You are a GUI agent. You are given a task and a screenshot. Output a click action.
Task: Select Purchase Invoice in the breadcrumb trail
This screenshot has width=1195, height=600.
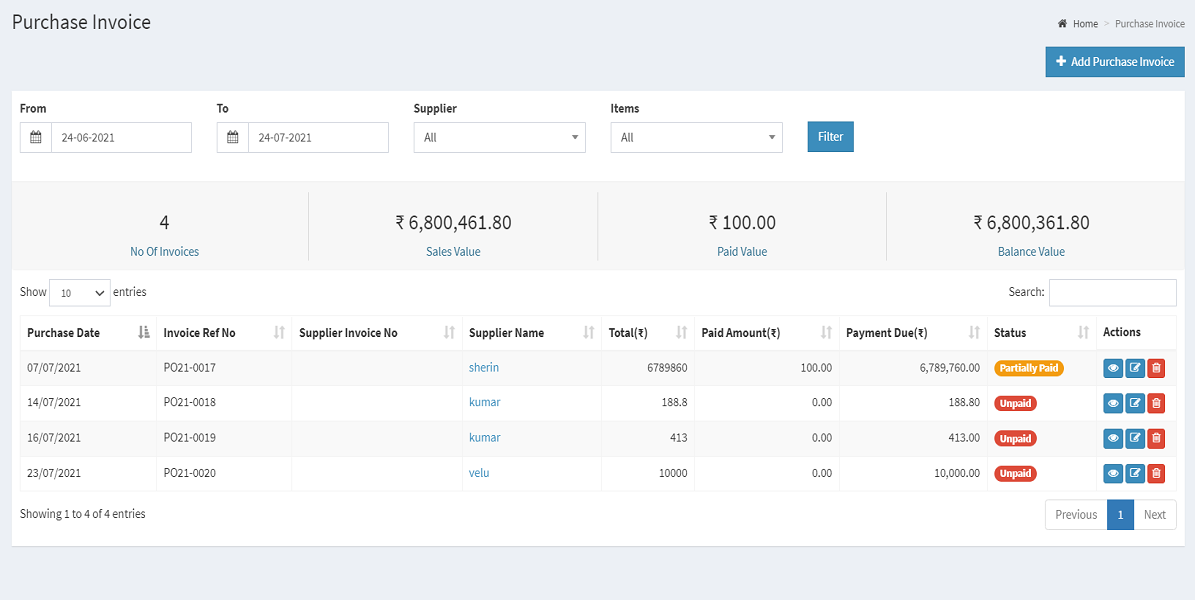pyautogui.click(x=1149, y=23)
